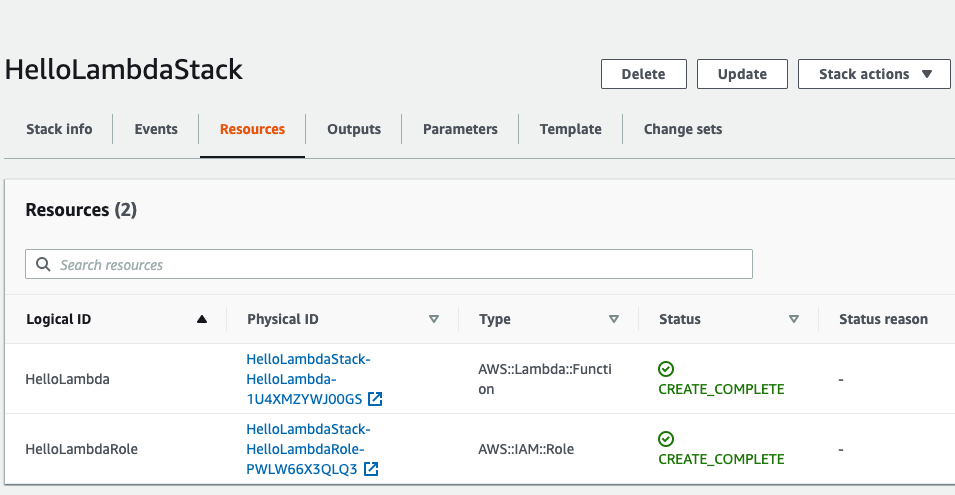Screen dimensions: 955x495
Task: Focus the Search resources field
Action: (389, 264)
